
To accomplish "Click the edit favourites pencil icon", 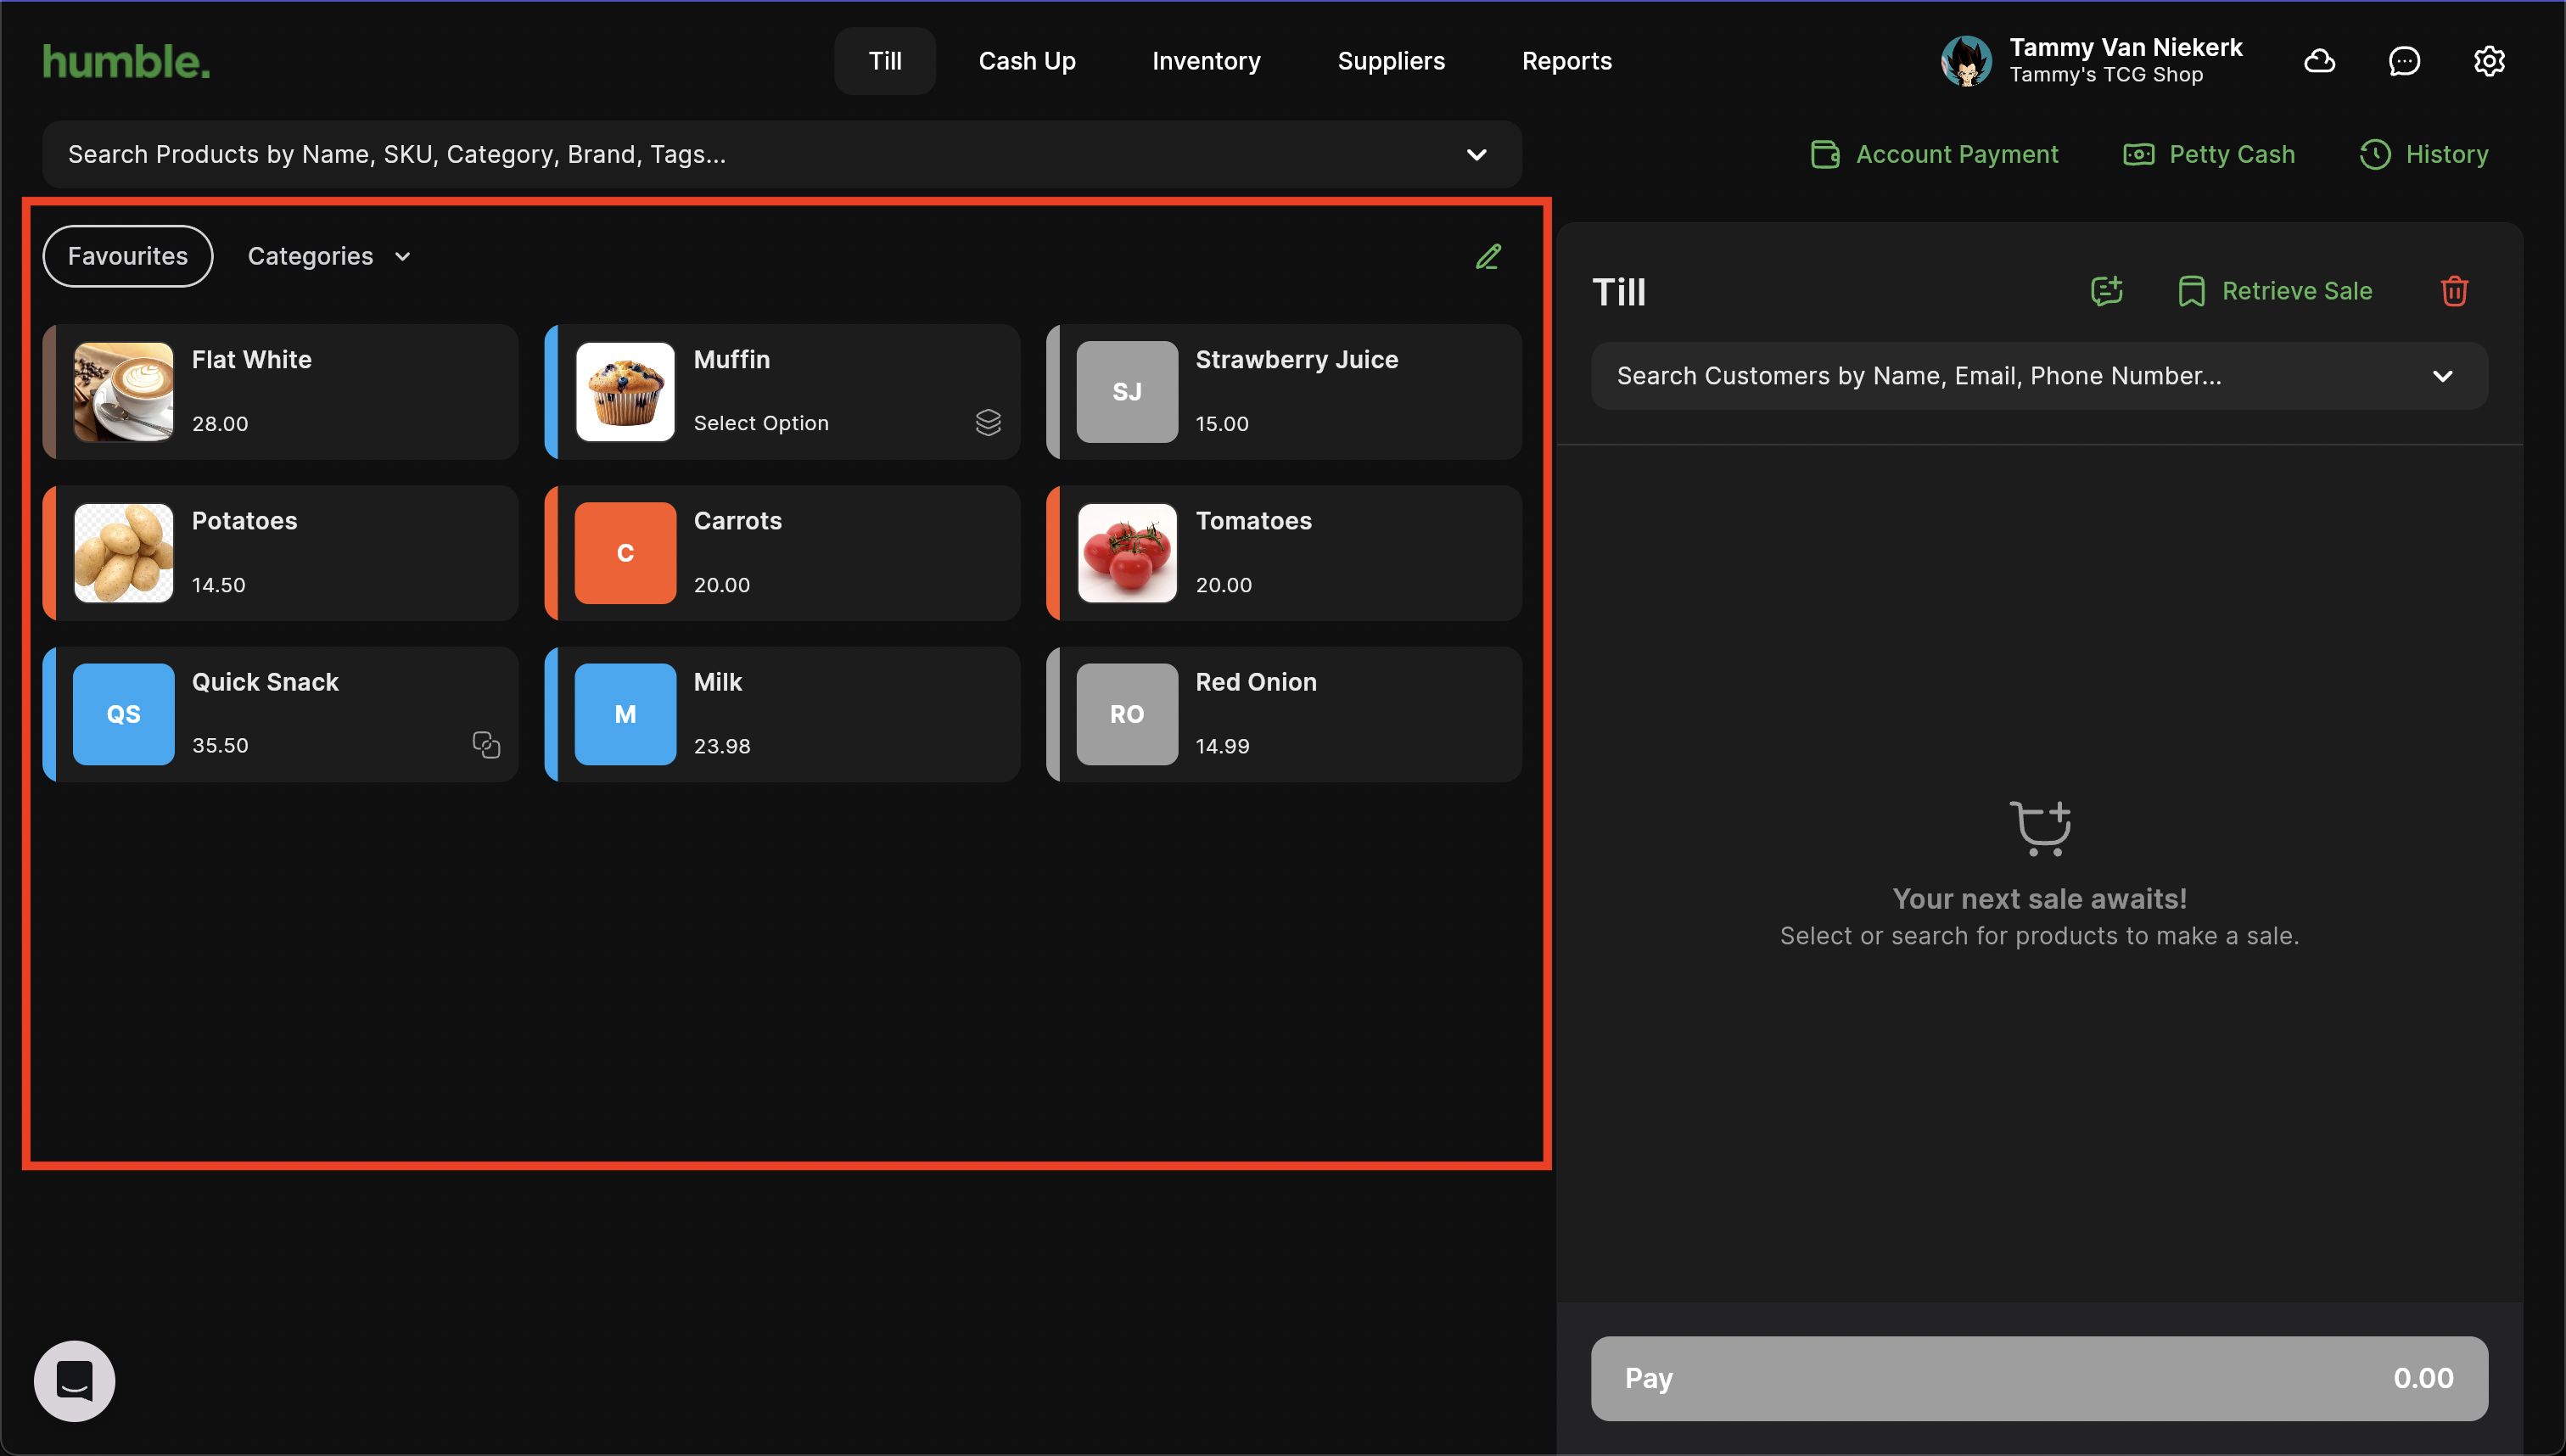I will (1488, 257).
